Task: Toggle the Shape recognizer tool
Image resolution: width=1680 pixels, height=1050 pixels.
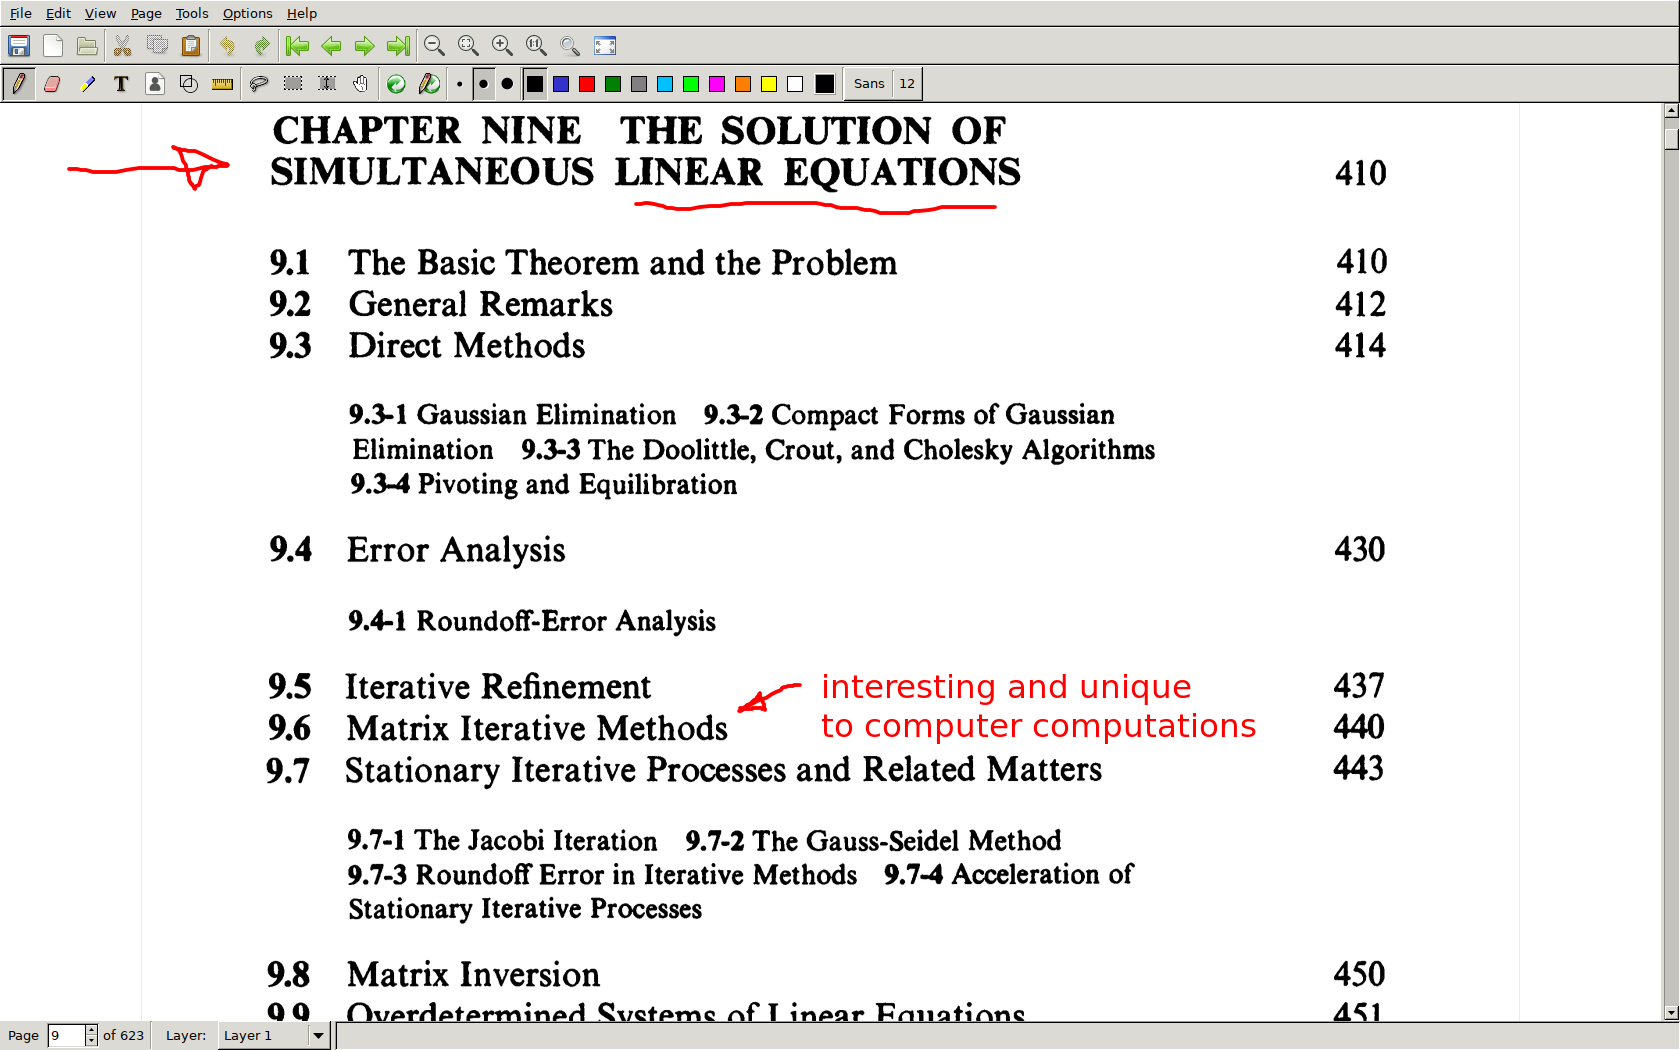Action: [188, 84]
